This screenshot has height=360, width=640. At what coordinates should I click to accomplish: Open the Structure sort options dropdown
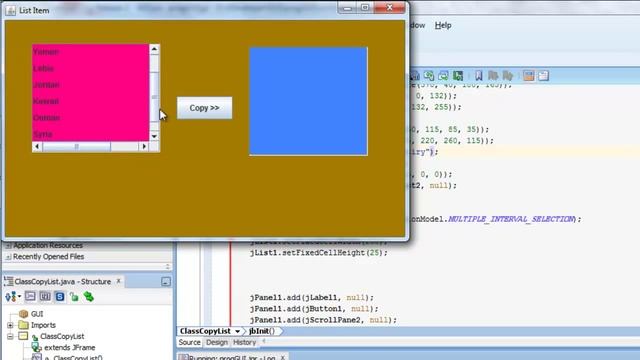coord(13,297)
